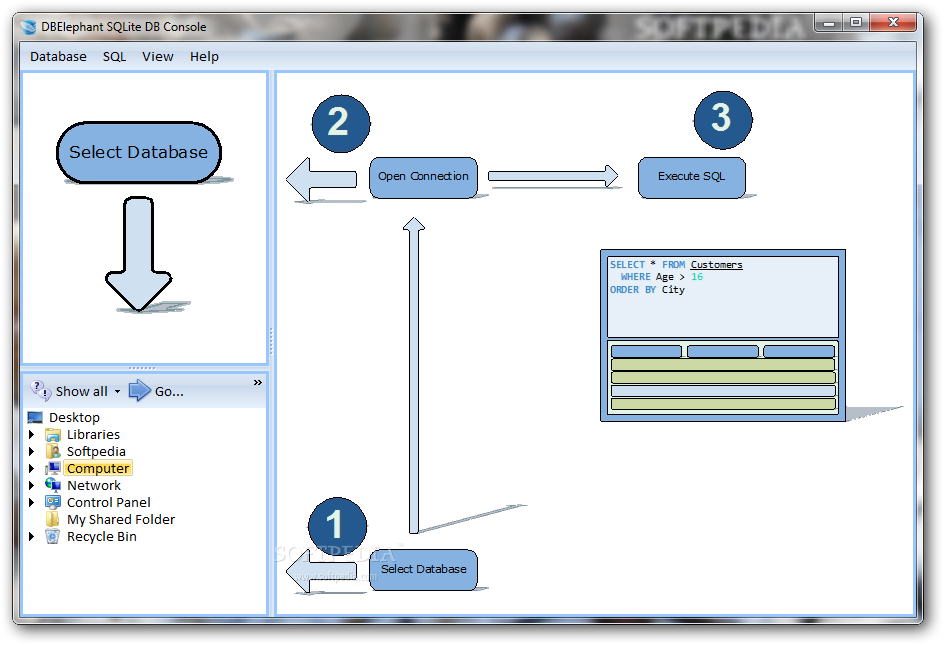Click the Recycle Bin icon

(x=53, y=536)
